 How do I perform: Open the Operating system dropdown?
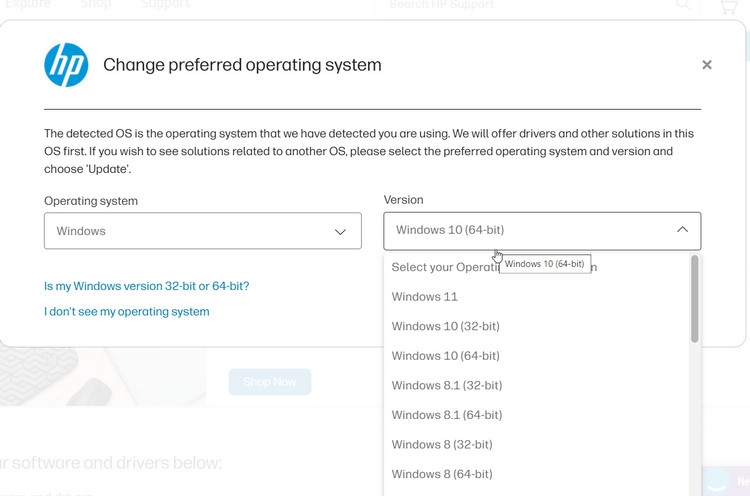[x=202, y=231]
